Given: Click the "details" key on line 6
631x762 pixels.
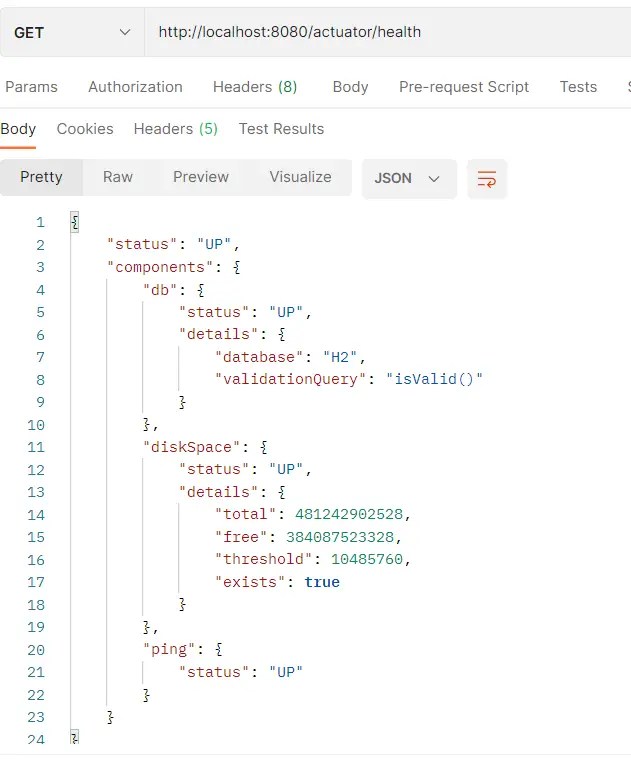Looking at the screenshot, I should [x=218, y=334].
